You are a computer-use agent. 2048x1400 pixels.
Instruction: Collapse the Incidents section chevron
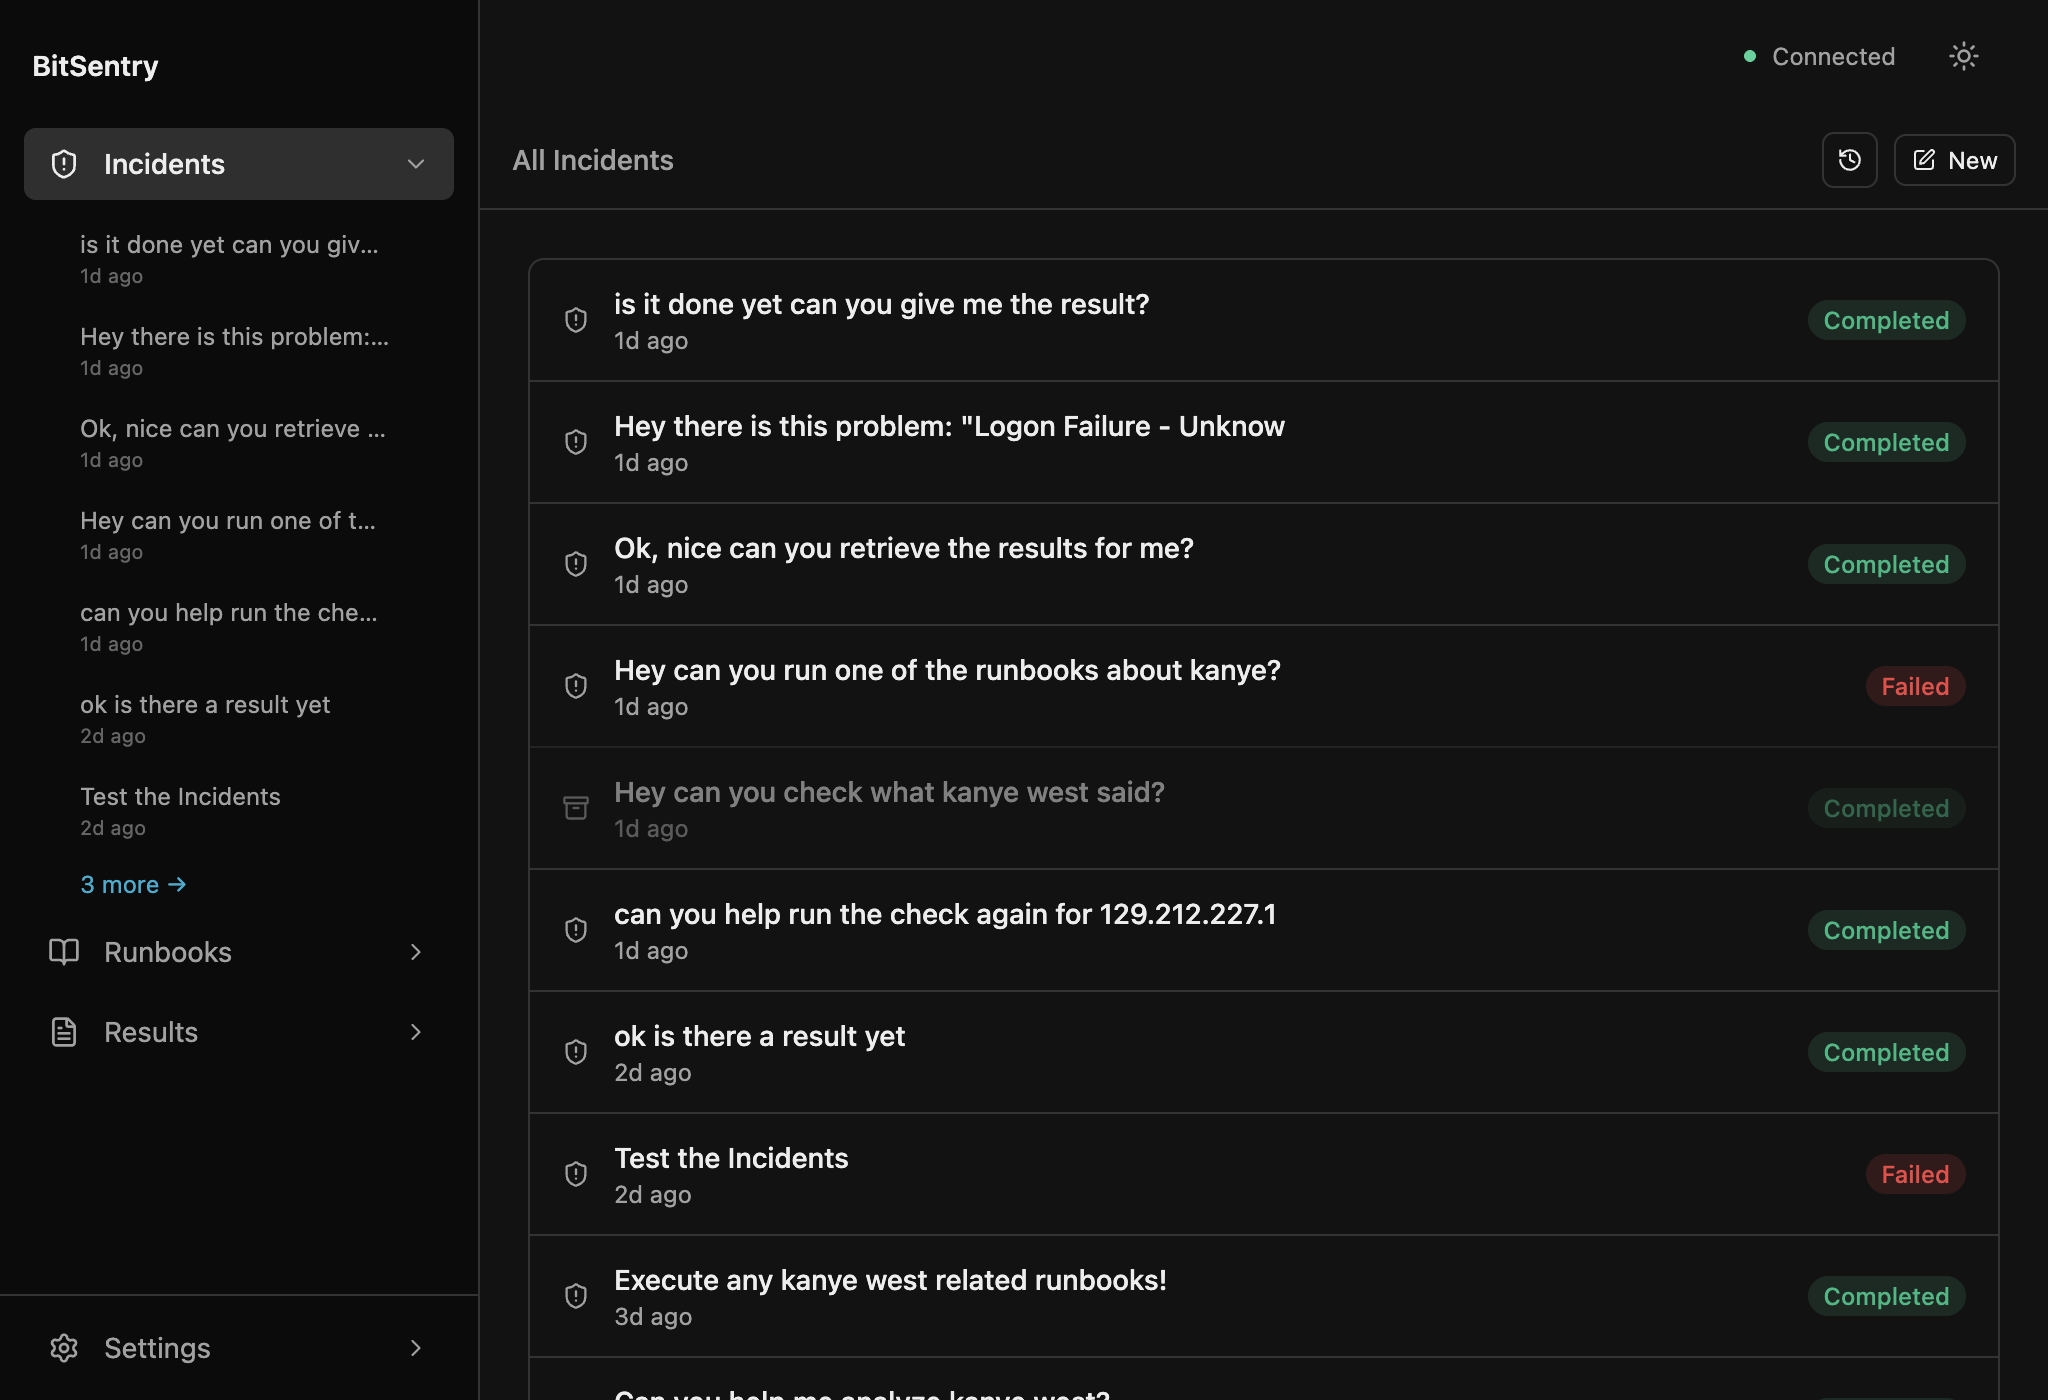click(x=416, y=163)
